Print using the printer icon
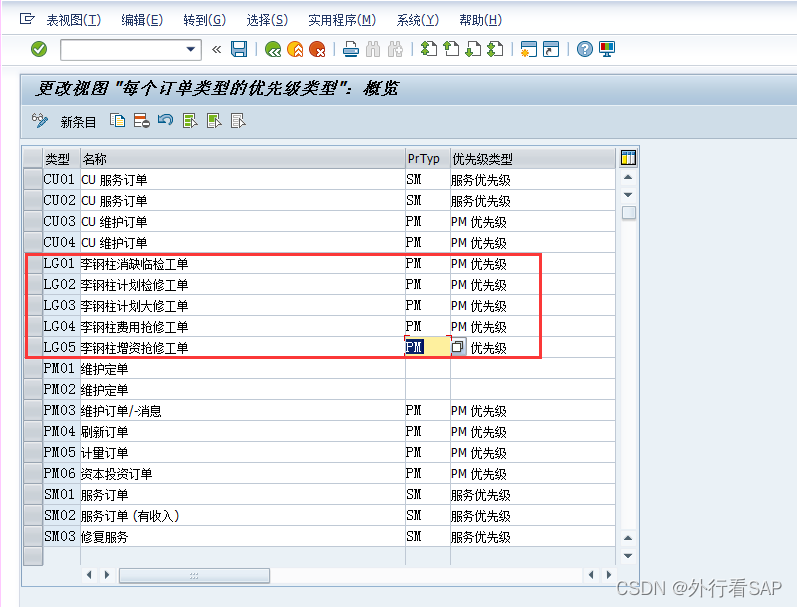This screenshot has width=797, height=607. tap(351, 49)
